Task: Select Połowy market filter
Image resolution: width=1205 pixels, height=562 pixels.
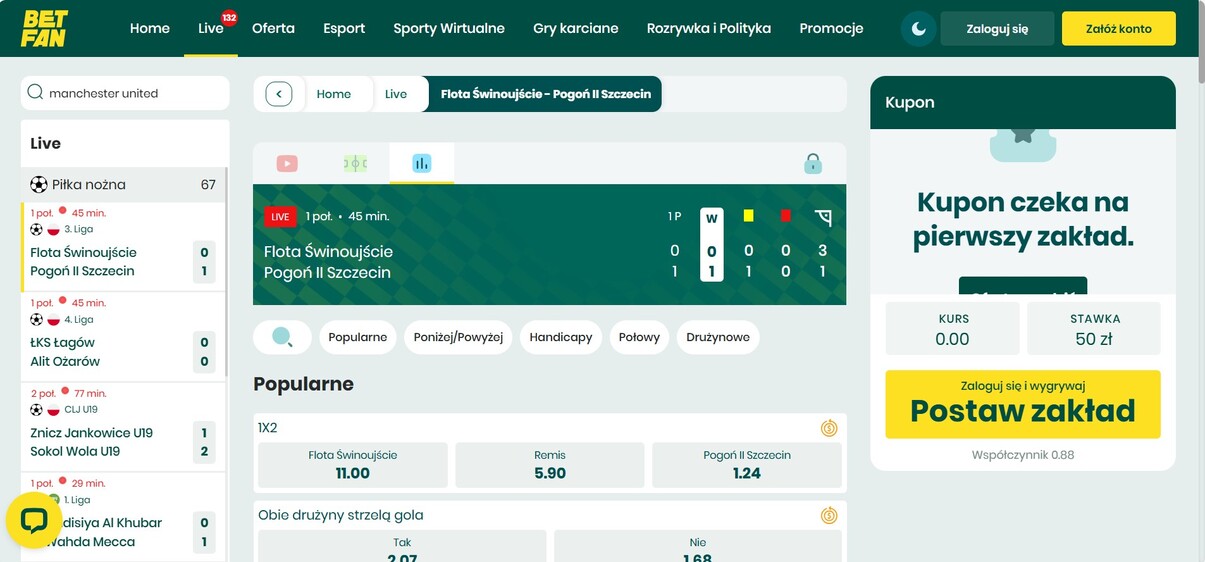Action: (639, 337)
